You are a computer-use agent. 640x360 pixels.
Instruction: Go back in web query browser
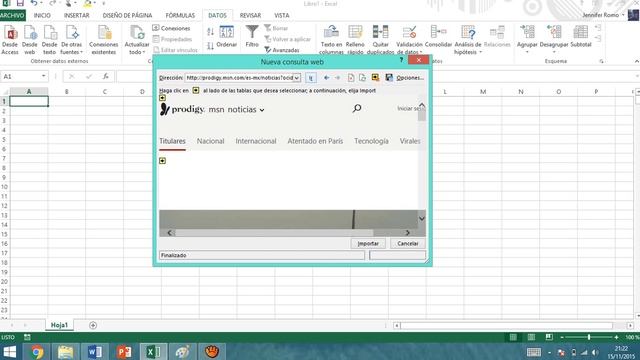click(x=326, y=78)
